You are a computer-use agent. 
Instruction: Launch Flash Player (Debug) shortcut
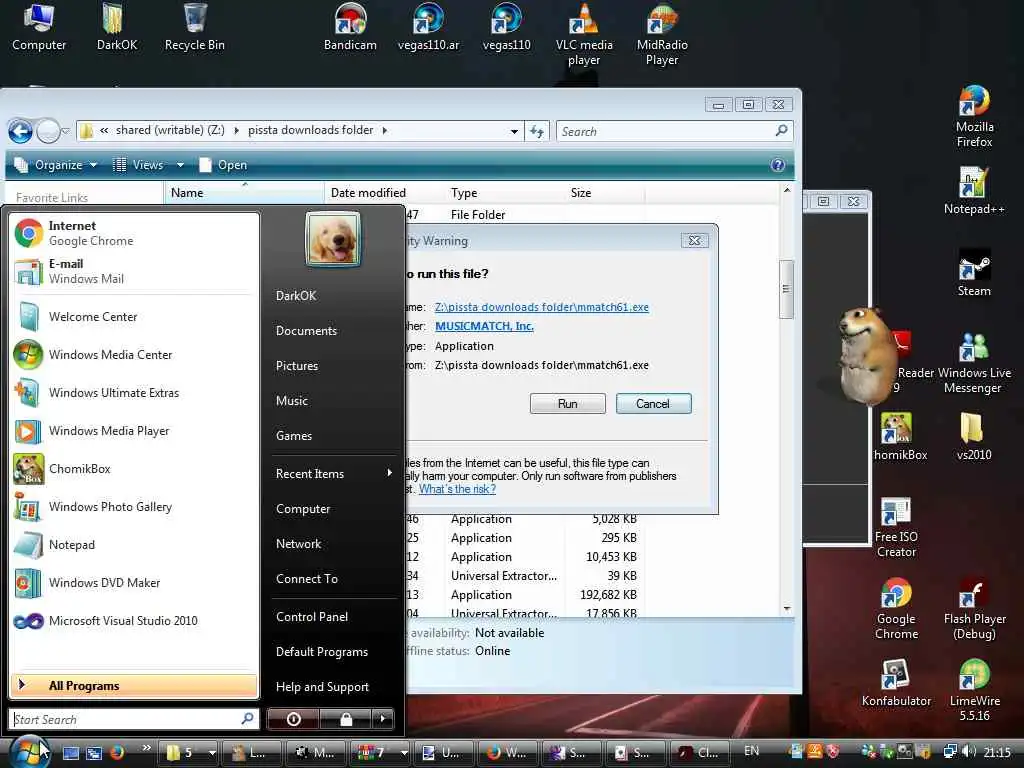974,609
